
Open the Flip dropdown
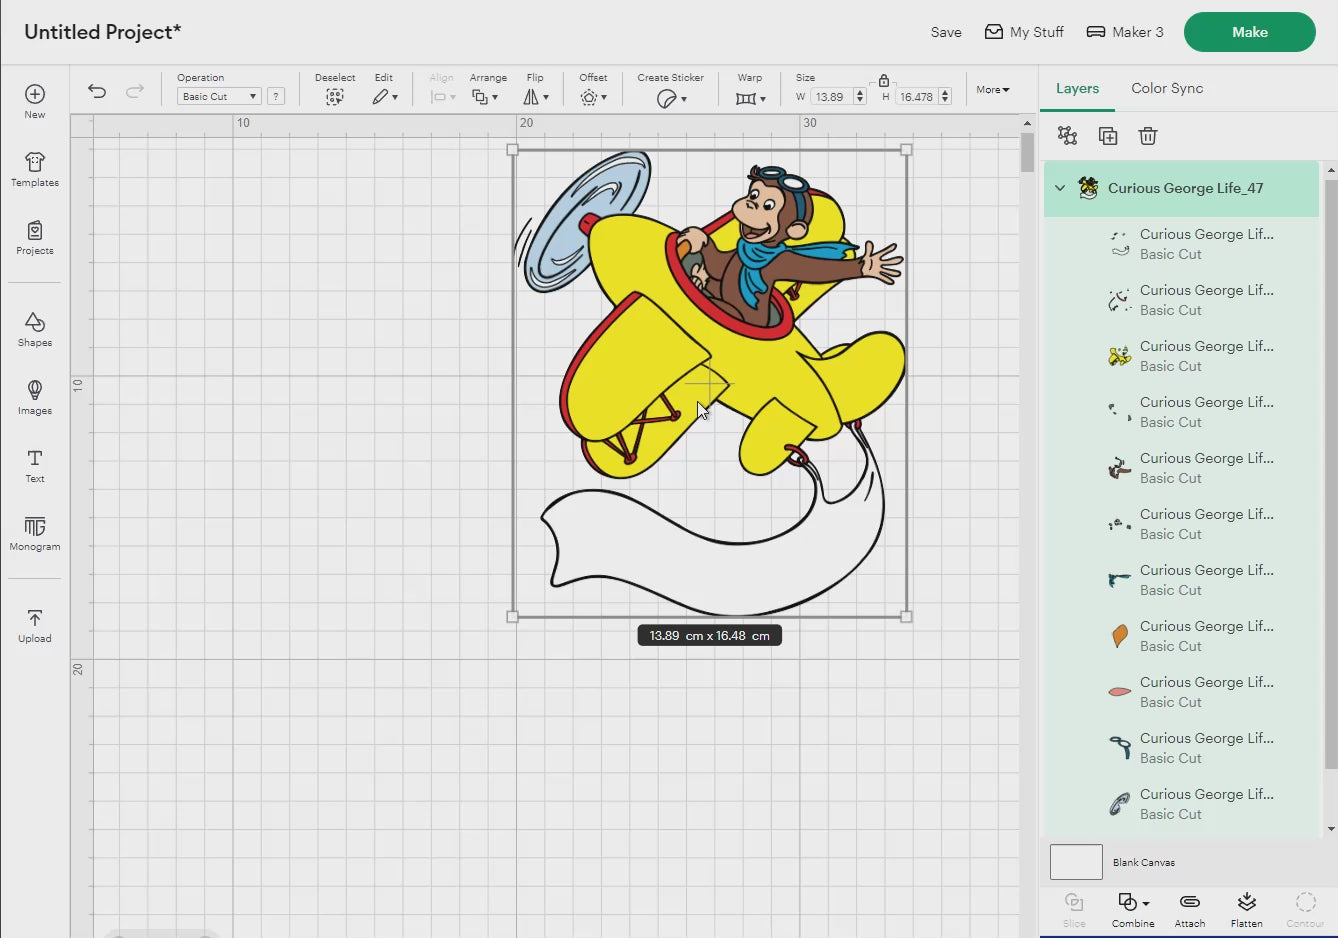point(536,97)
